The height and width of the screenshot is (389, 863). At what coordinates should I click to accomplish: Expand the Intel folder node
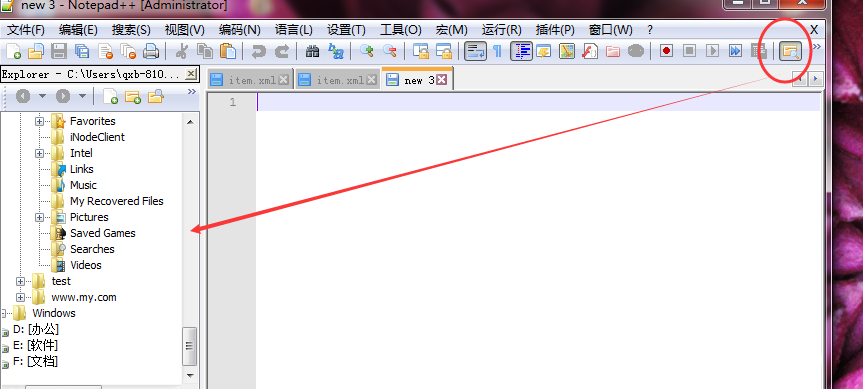click(40, 153)
